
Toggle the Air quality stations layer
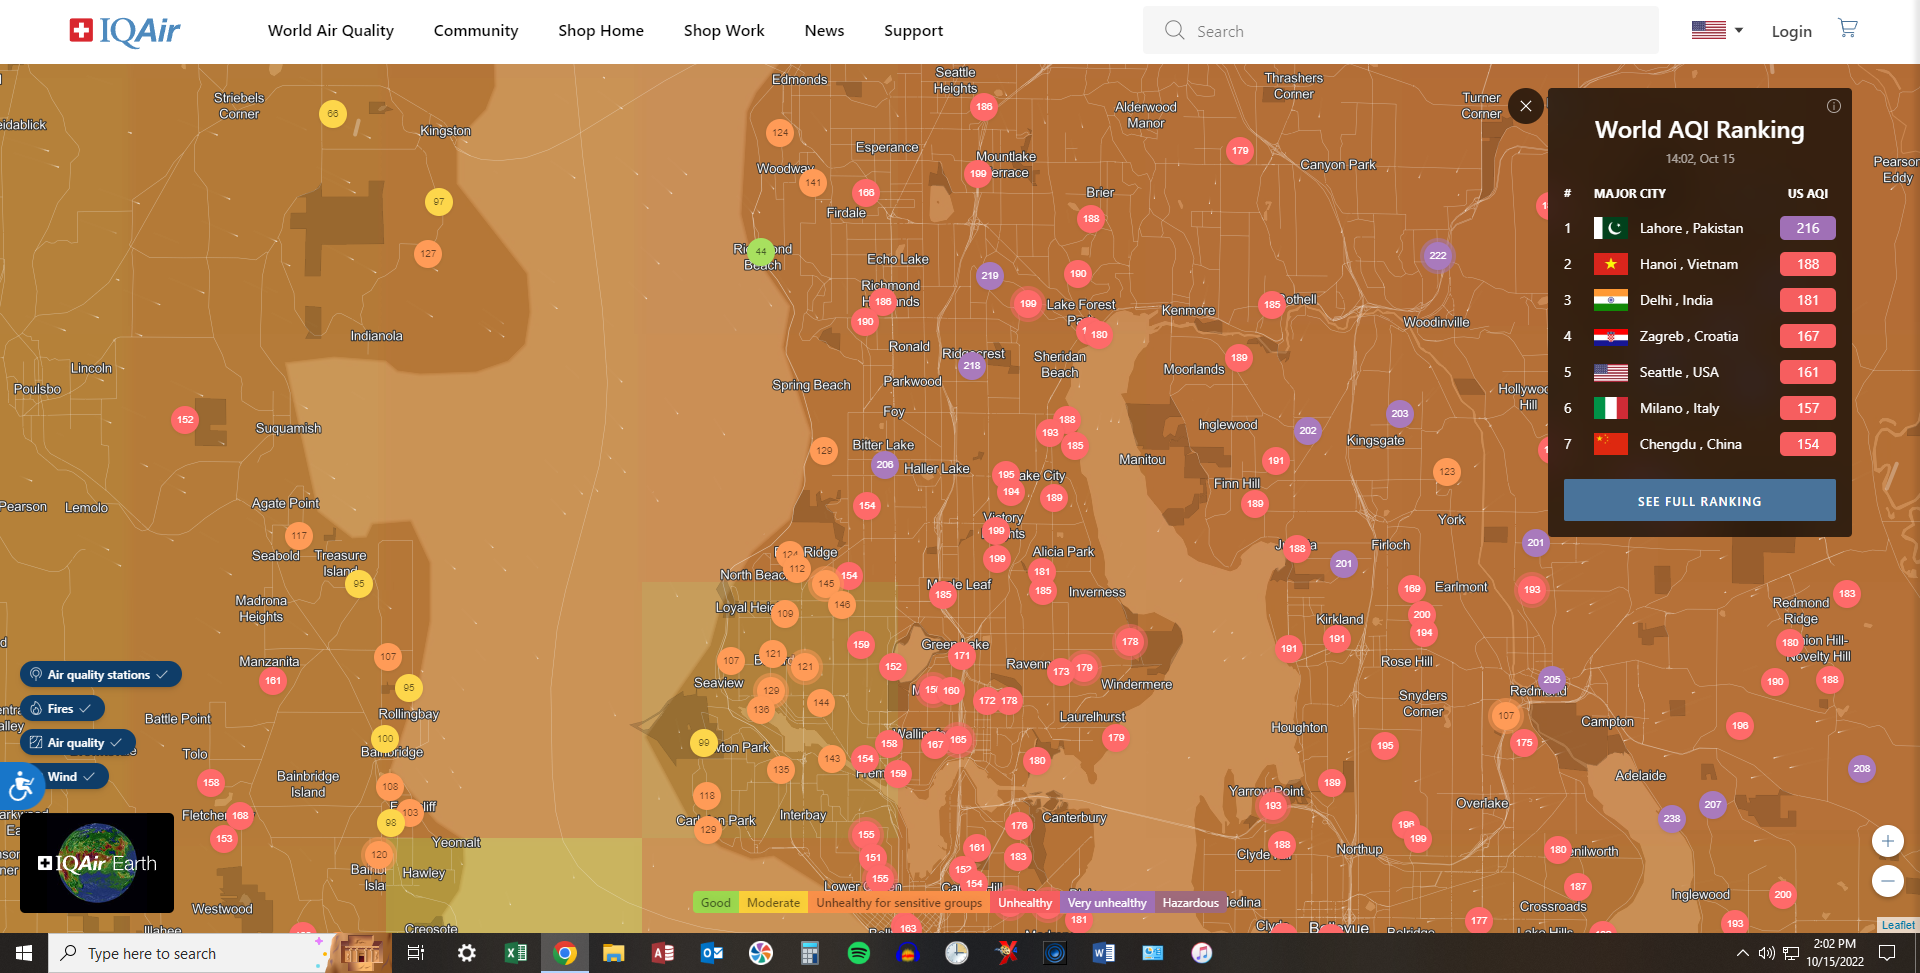(x=100, y=675)
